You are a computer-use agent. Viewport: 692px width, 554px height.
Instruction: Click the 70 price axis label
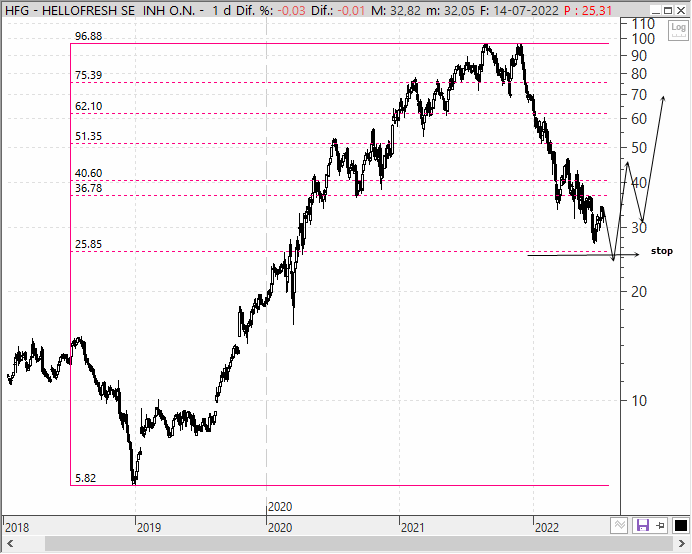point(639,95)
